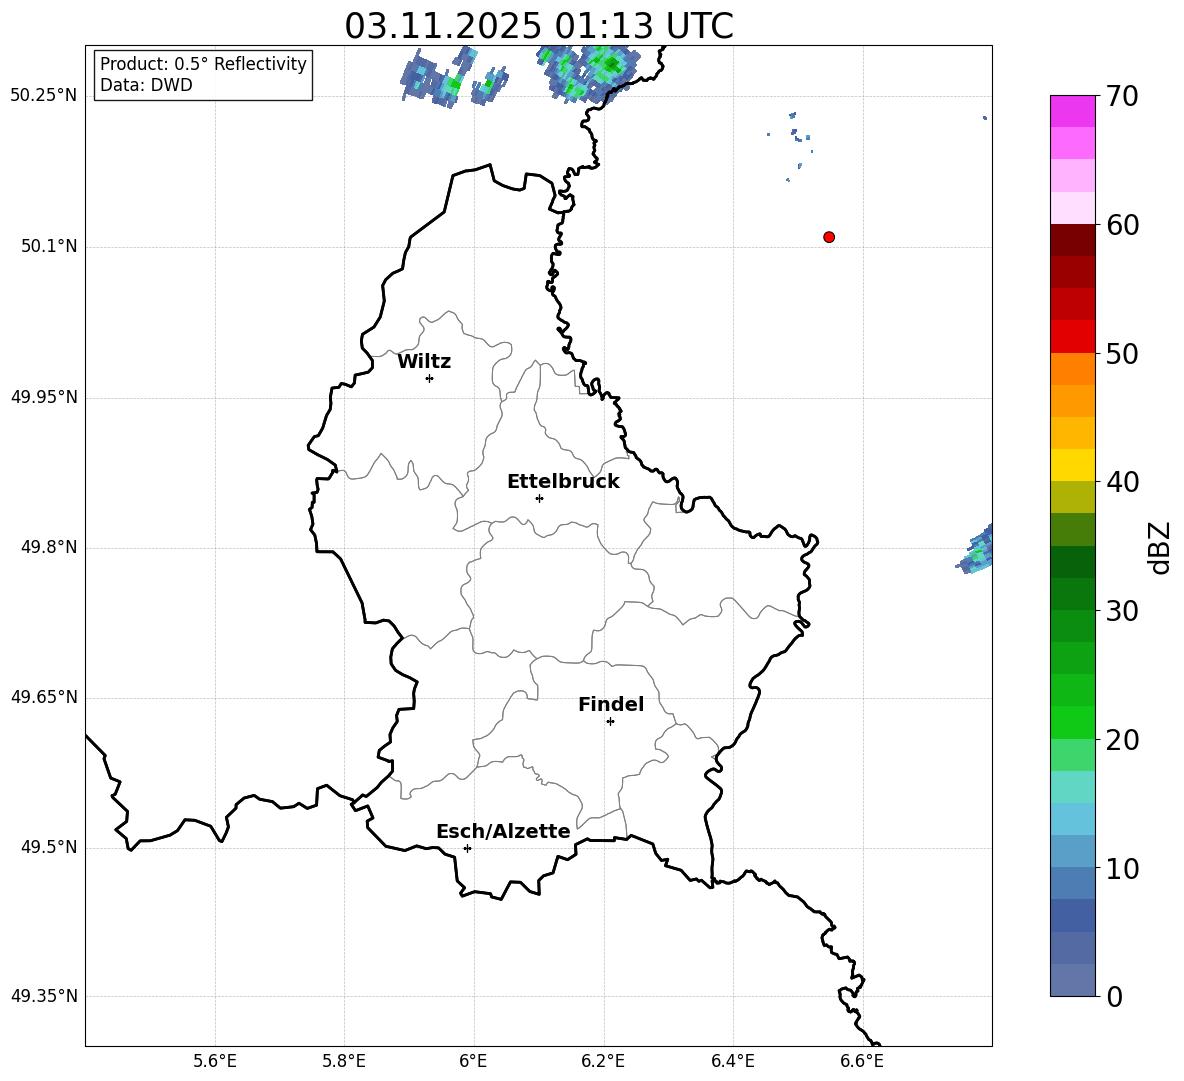The width and height of the screenshot is (1184, 1081).
Task: Click the green radar echo cluster at top center
Action: pos(590,72)
